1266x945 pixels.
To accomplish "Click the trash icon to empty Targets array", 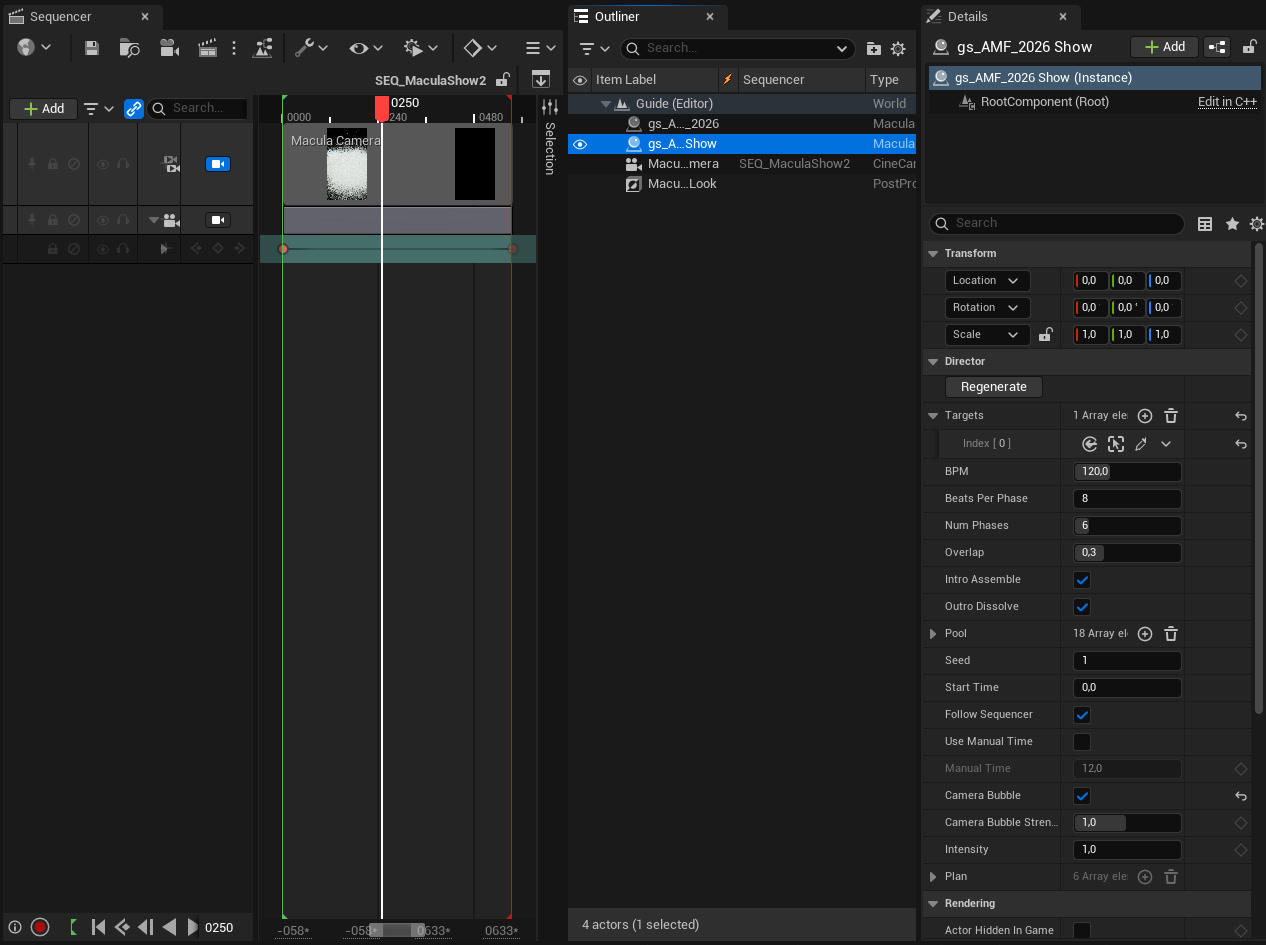I will [1171, 416].
